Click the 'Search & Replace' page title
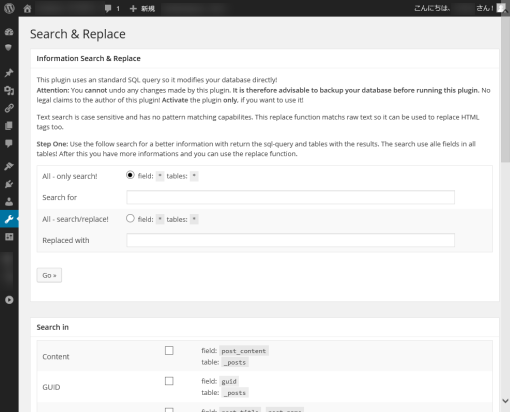The height and width of the screenshot is (412, 510). pyautogui.click(x=78, y=34)
